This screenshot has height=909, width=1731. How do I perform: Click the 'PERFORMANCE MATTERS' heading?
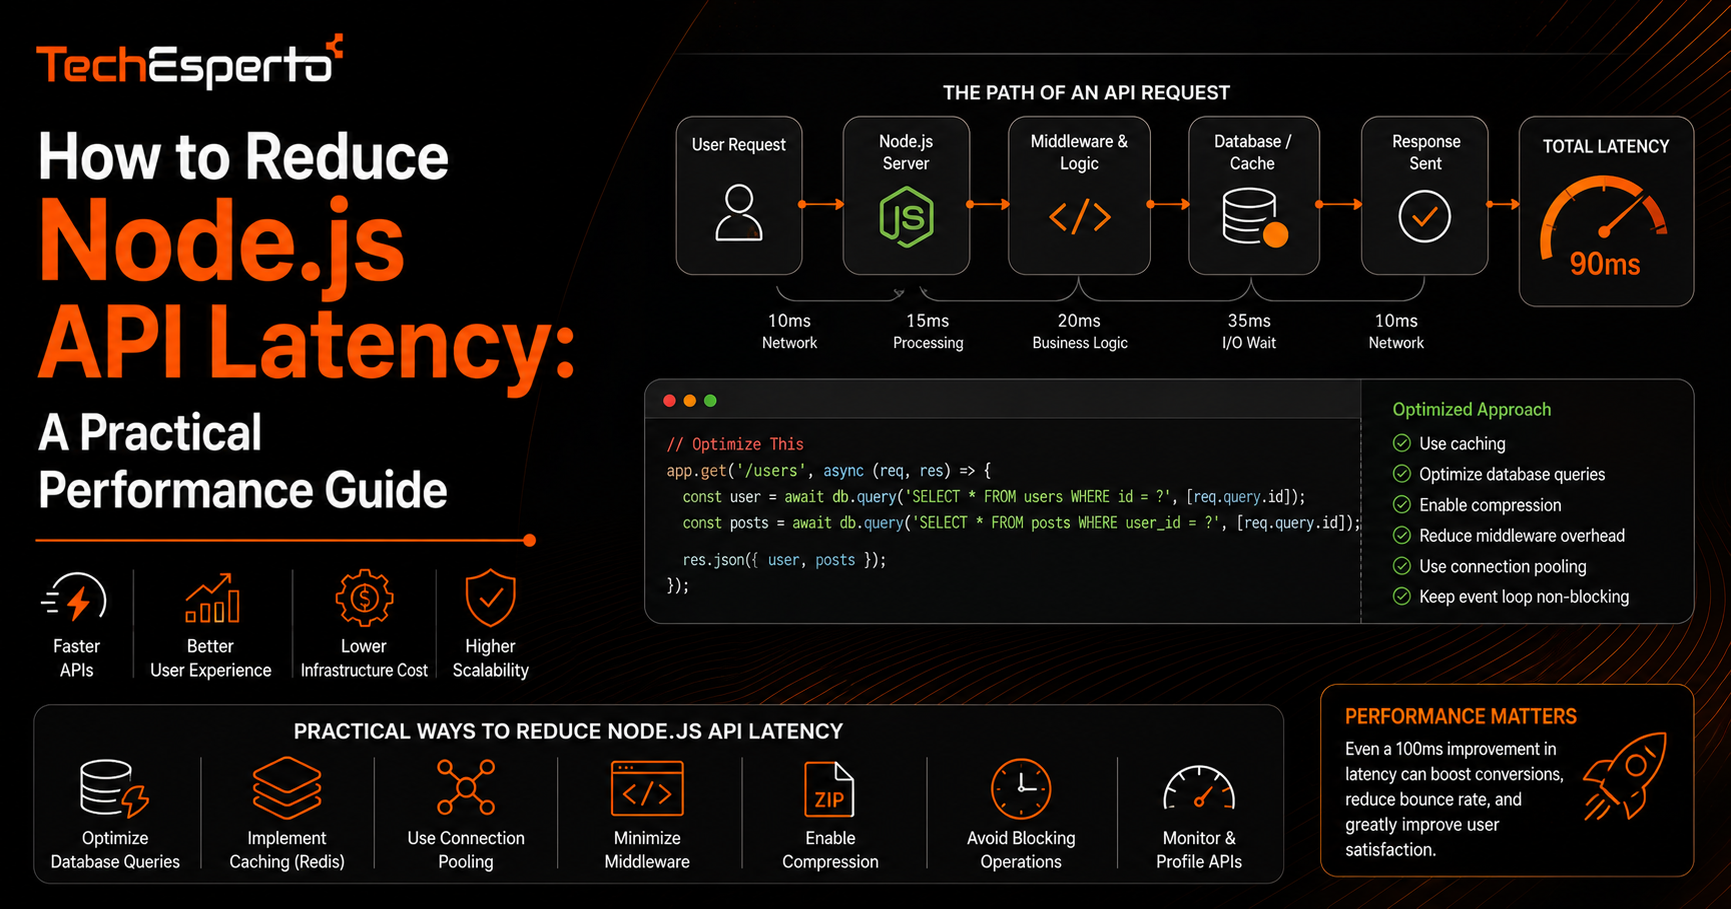click(x=1461, y=717)
